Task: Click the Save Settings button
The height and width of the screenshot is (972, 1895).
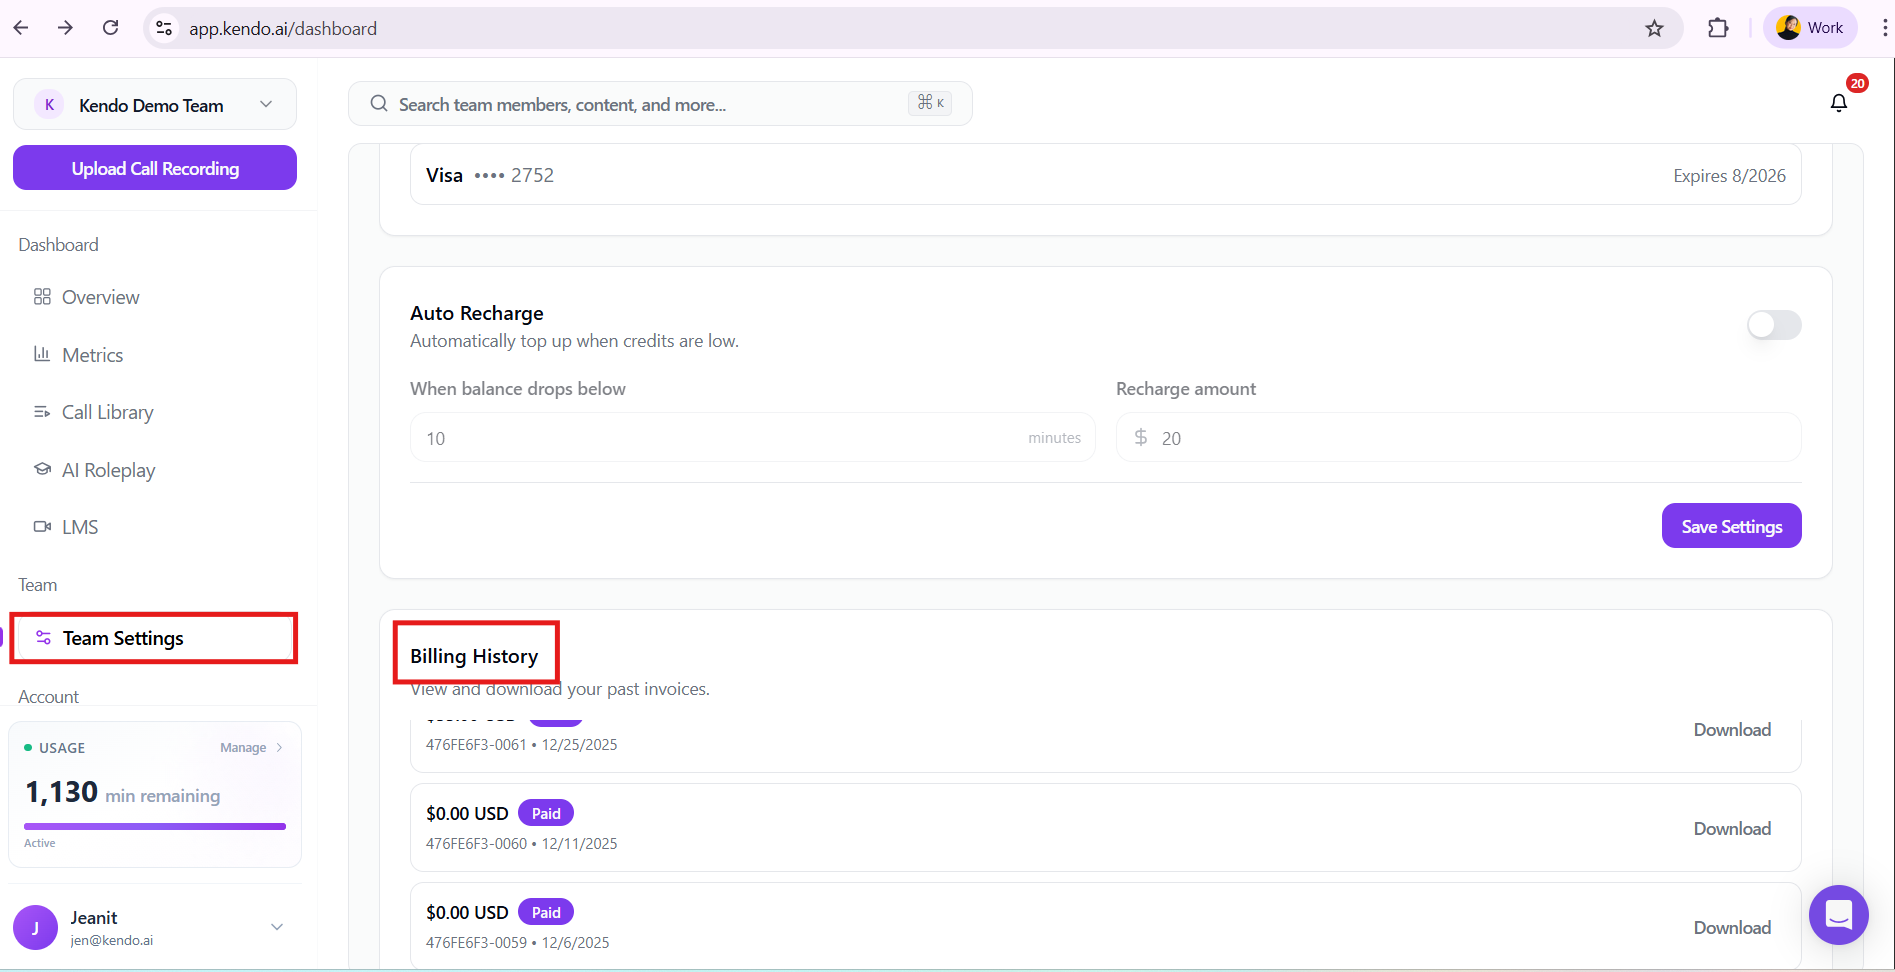Action: pyautogui.click(x=1731, y=526)
